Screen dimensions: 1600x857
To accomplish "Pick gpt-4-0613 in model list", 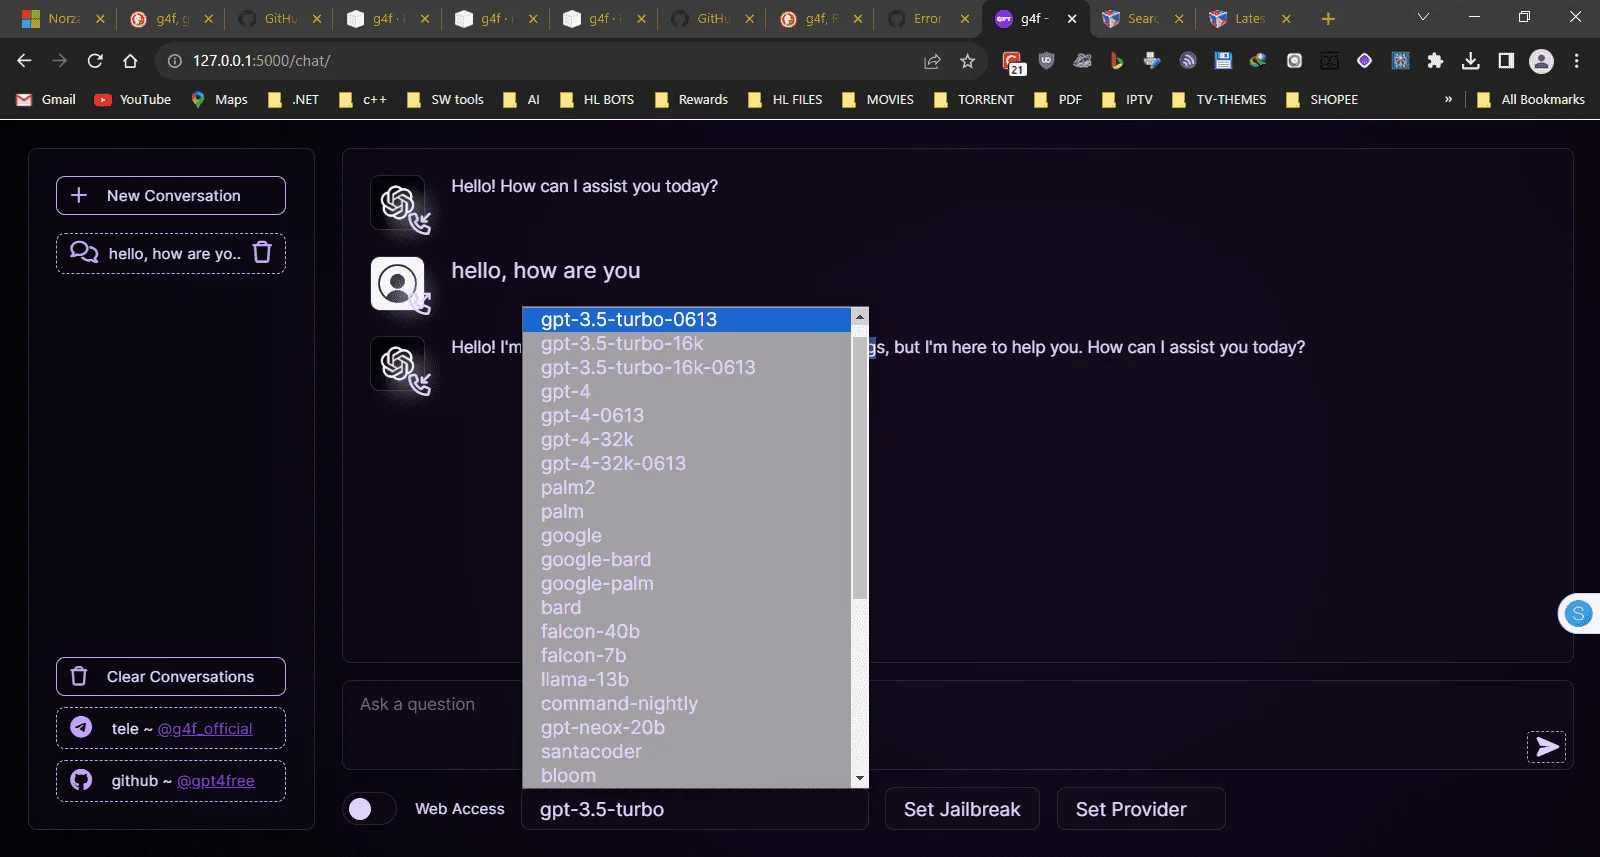I will 687,416.
